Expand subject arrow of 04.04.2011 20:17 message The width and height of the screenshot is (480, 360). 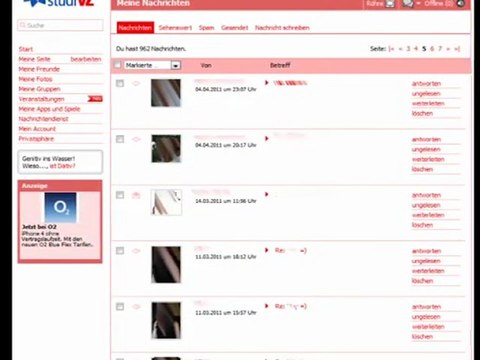267,138
